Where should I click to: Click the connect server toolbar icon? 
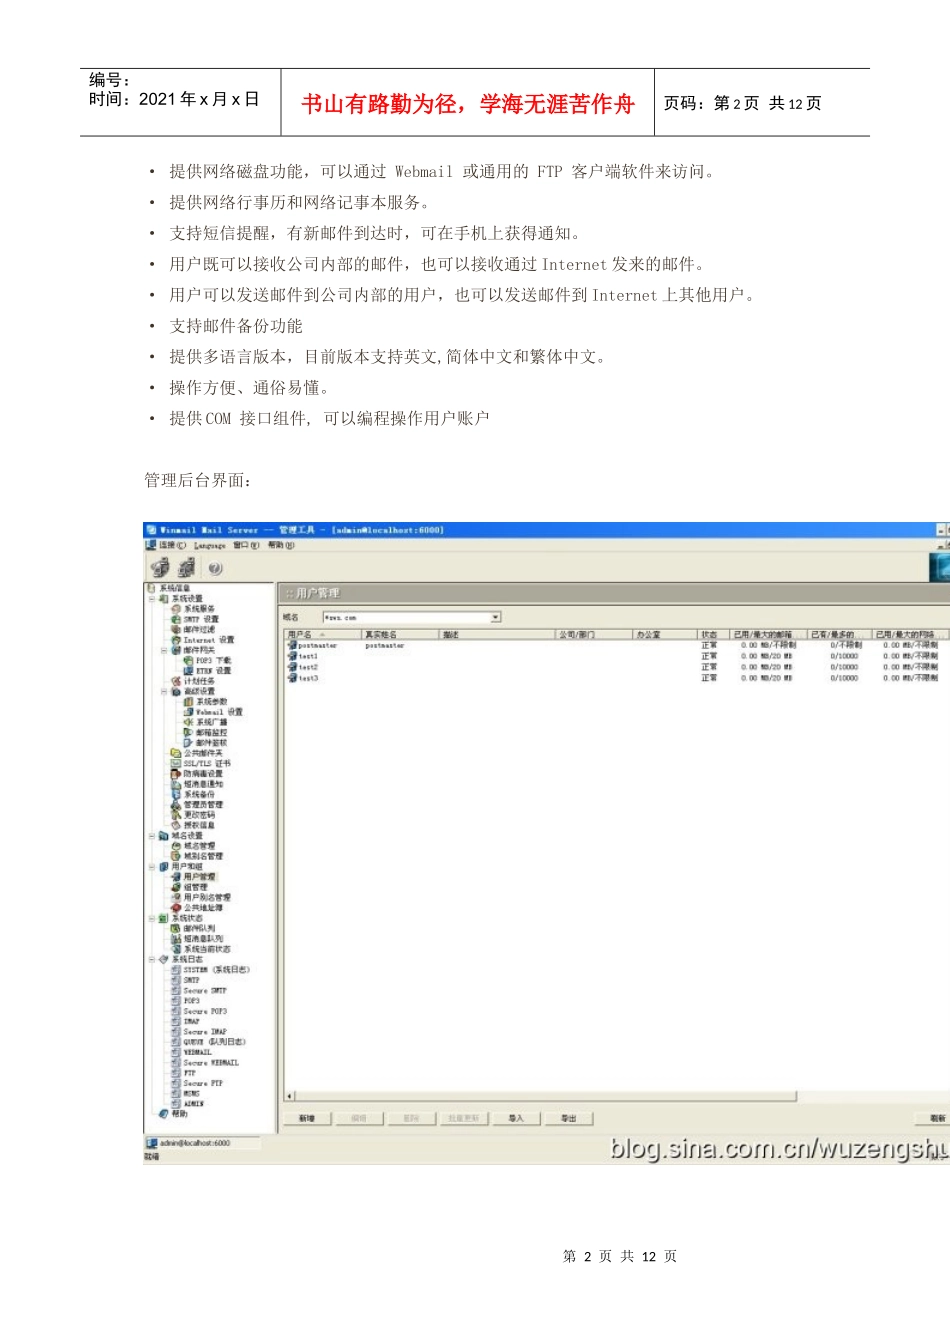coord(159,568)
